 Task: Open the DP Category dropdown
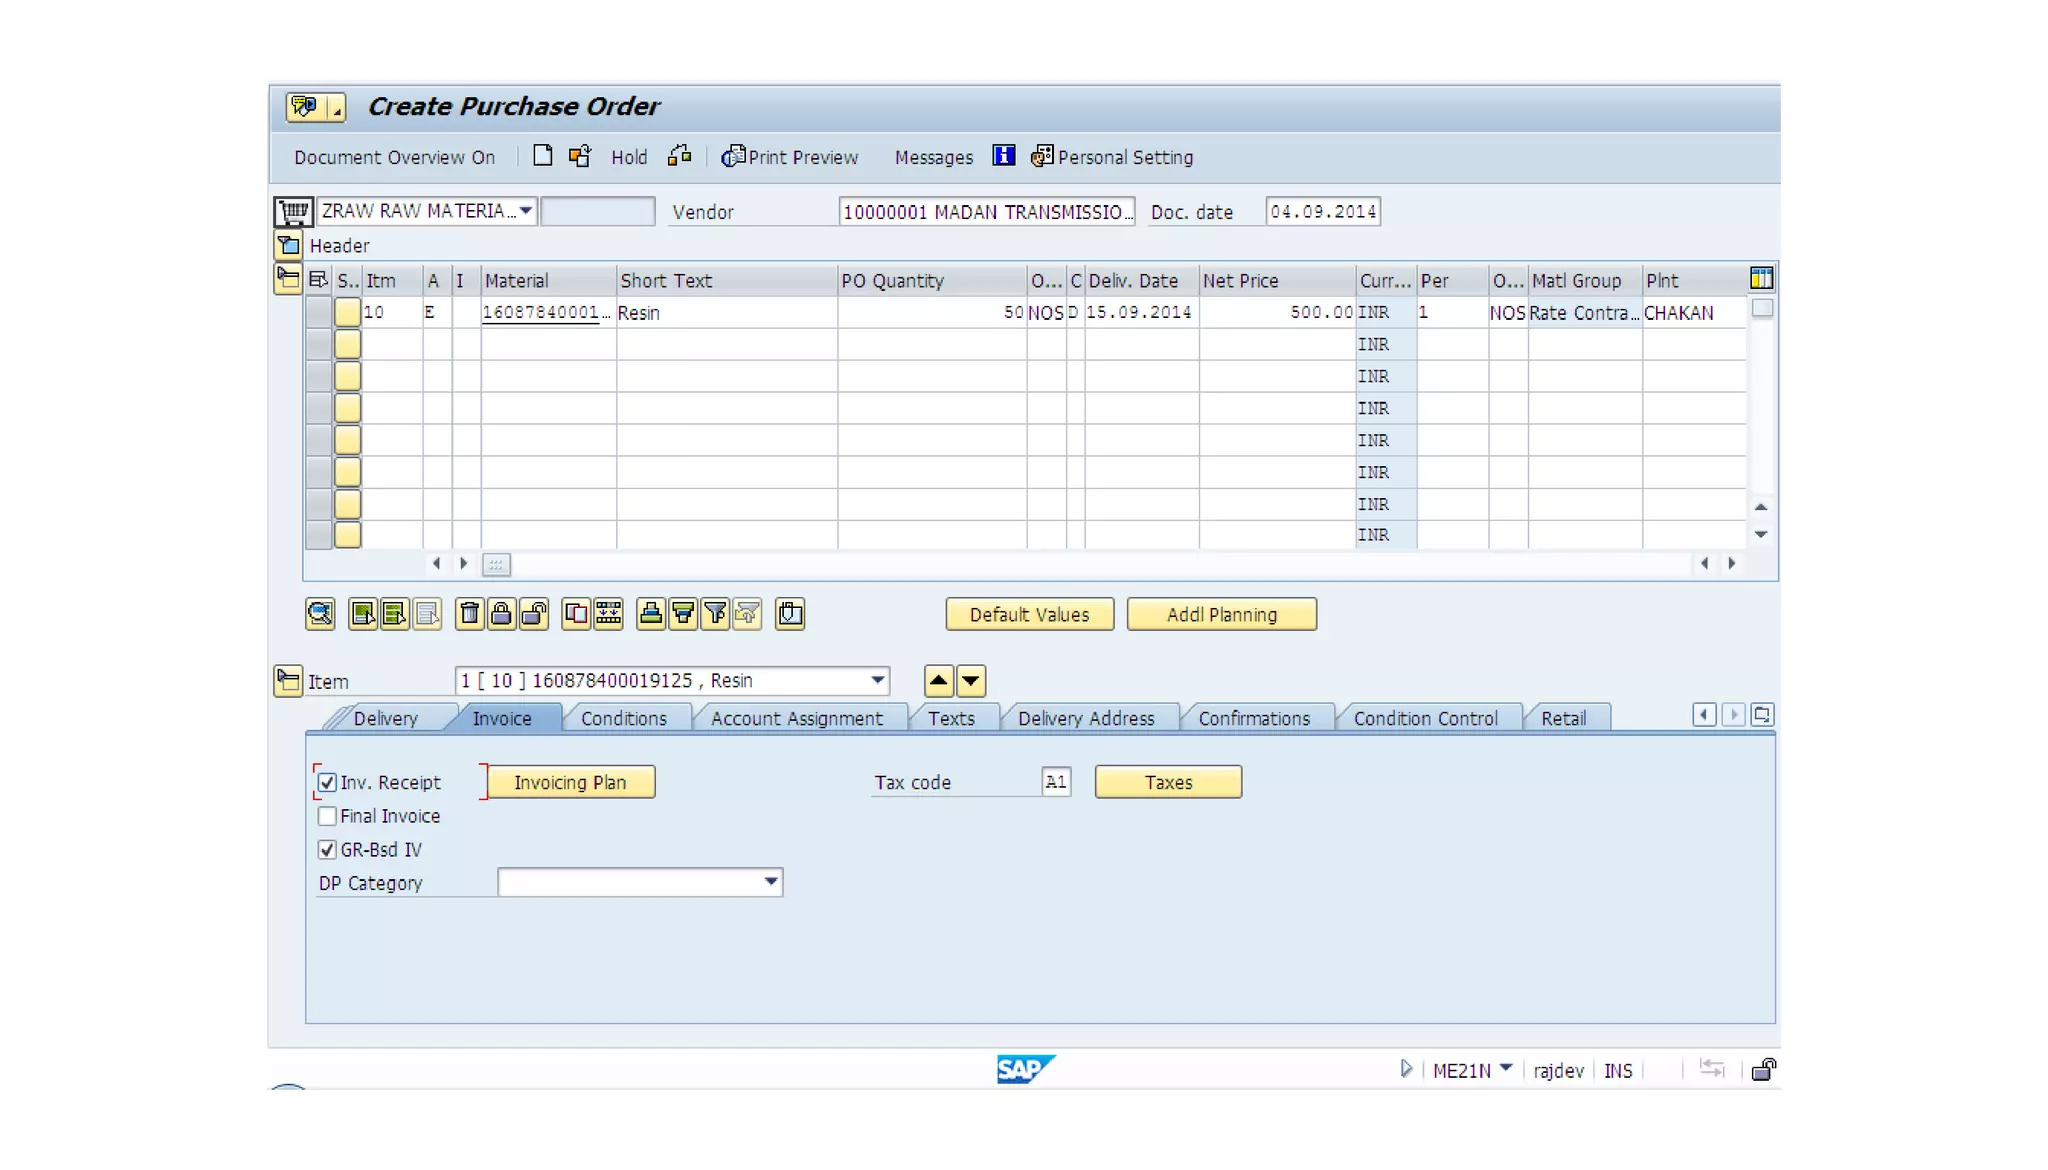(770, 882)
